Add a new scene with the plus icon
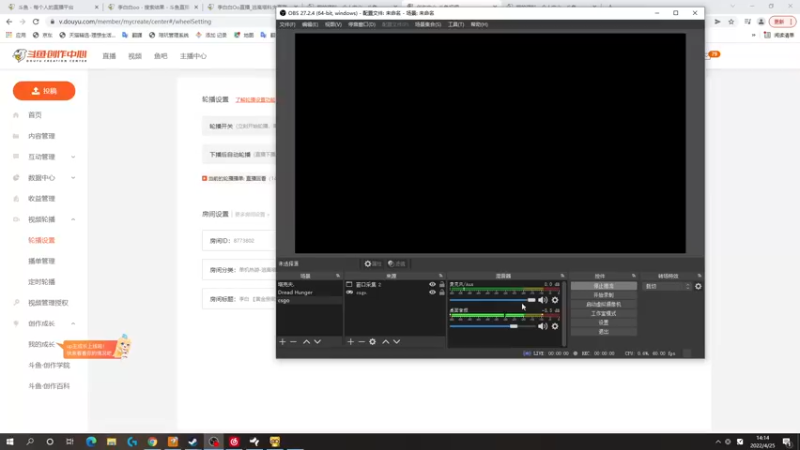This screenshot has height=450, width=800. [x=283, y=342]
